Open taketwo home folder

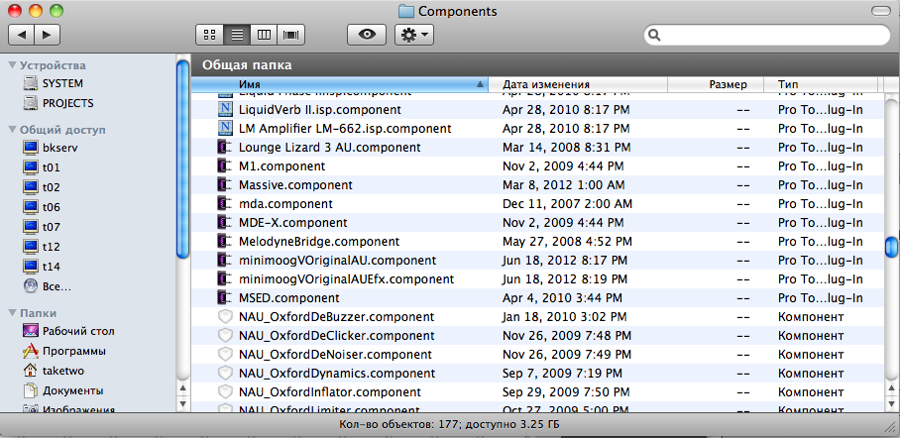click(53, 371)
